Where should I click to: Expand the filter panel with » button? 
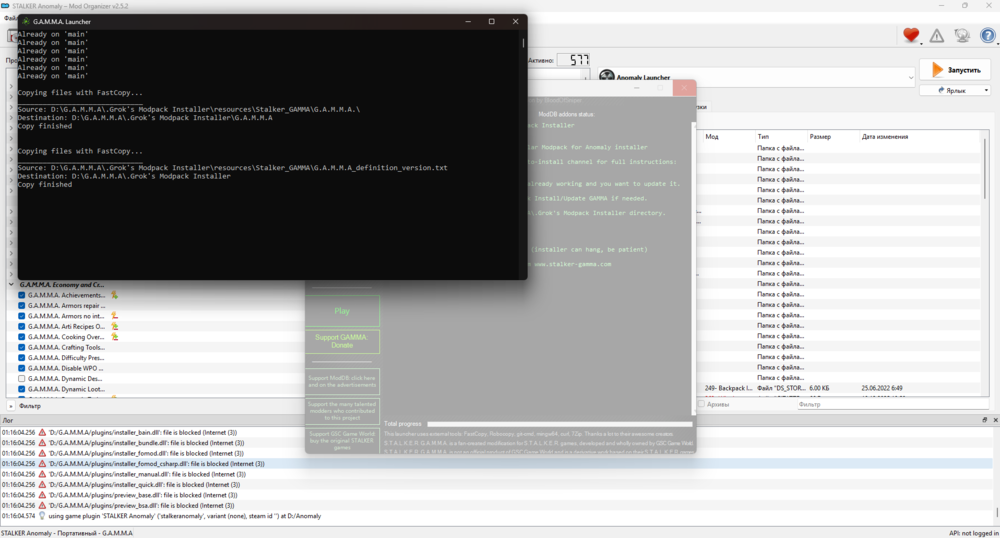(x=10, y=405)
